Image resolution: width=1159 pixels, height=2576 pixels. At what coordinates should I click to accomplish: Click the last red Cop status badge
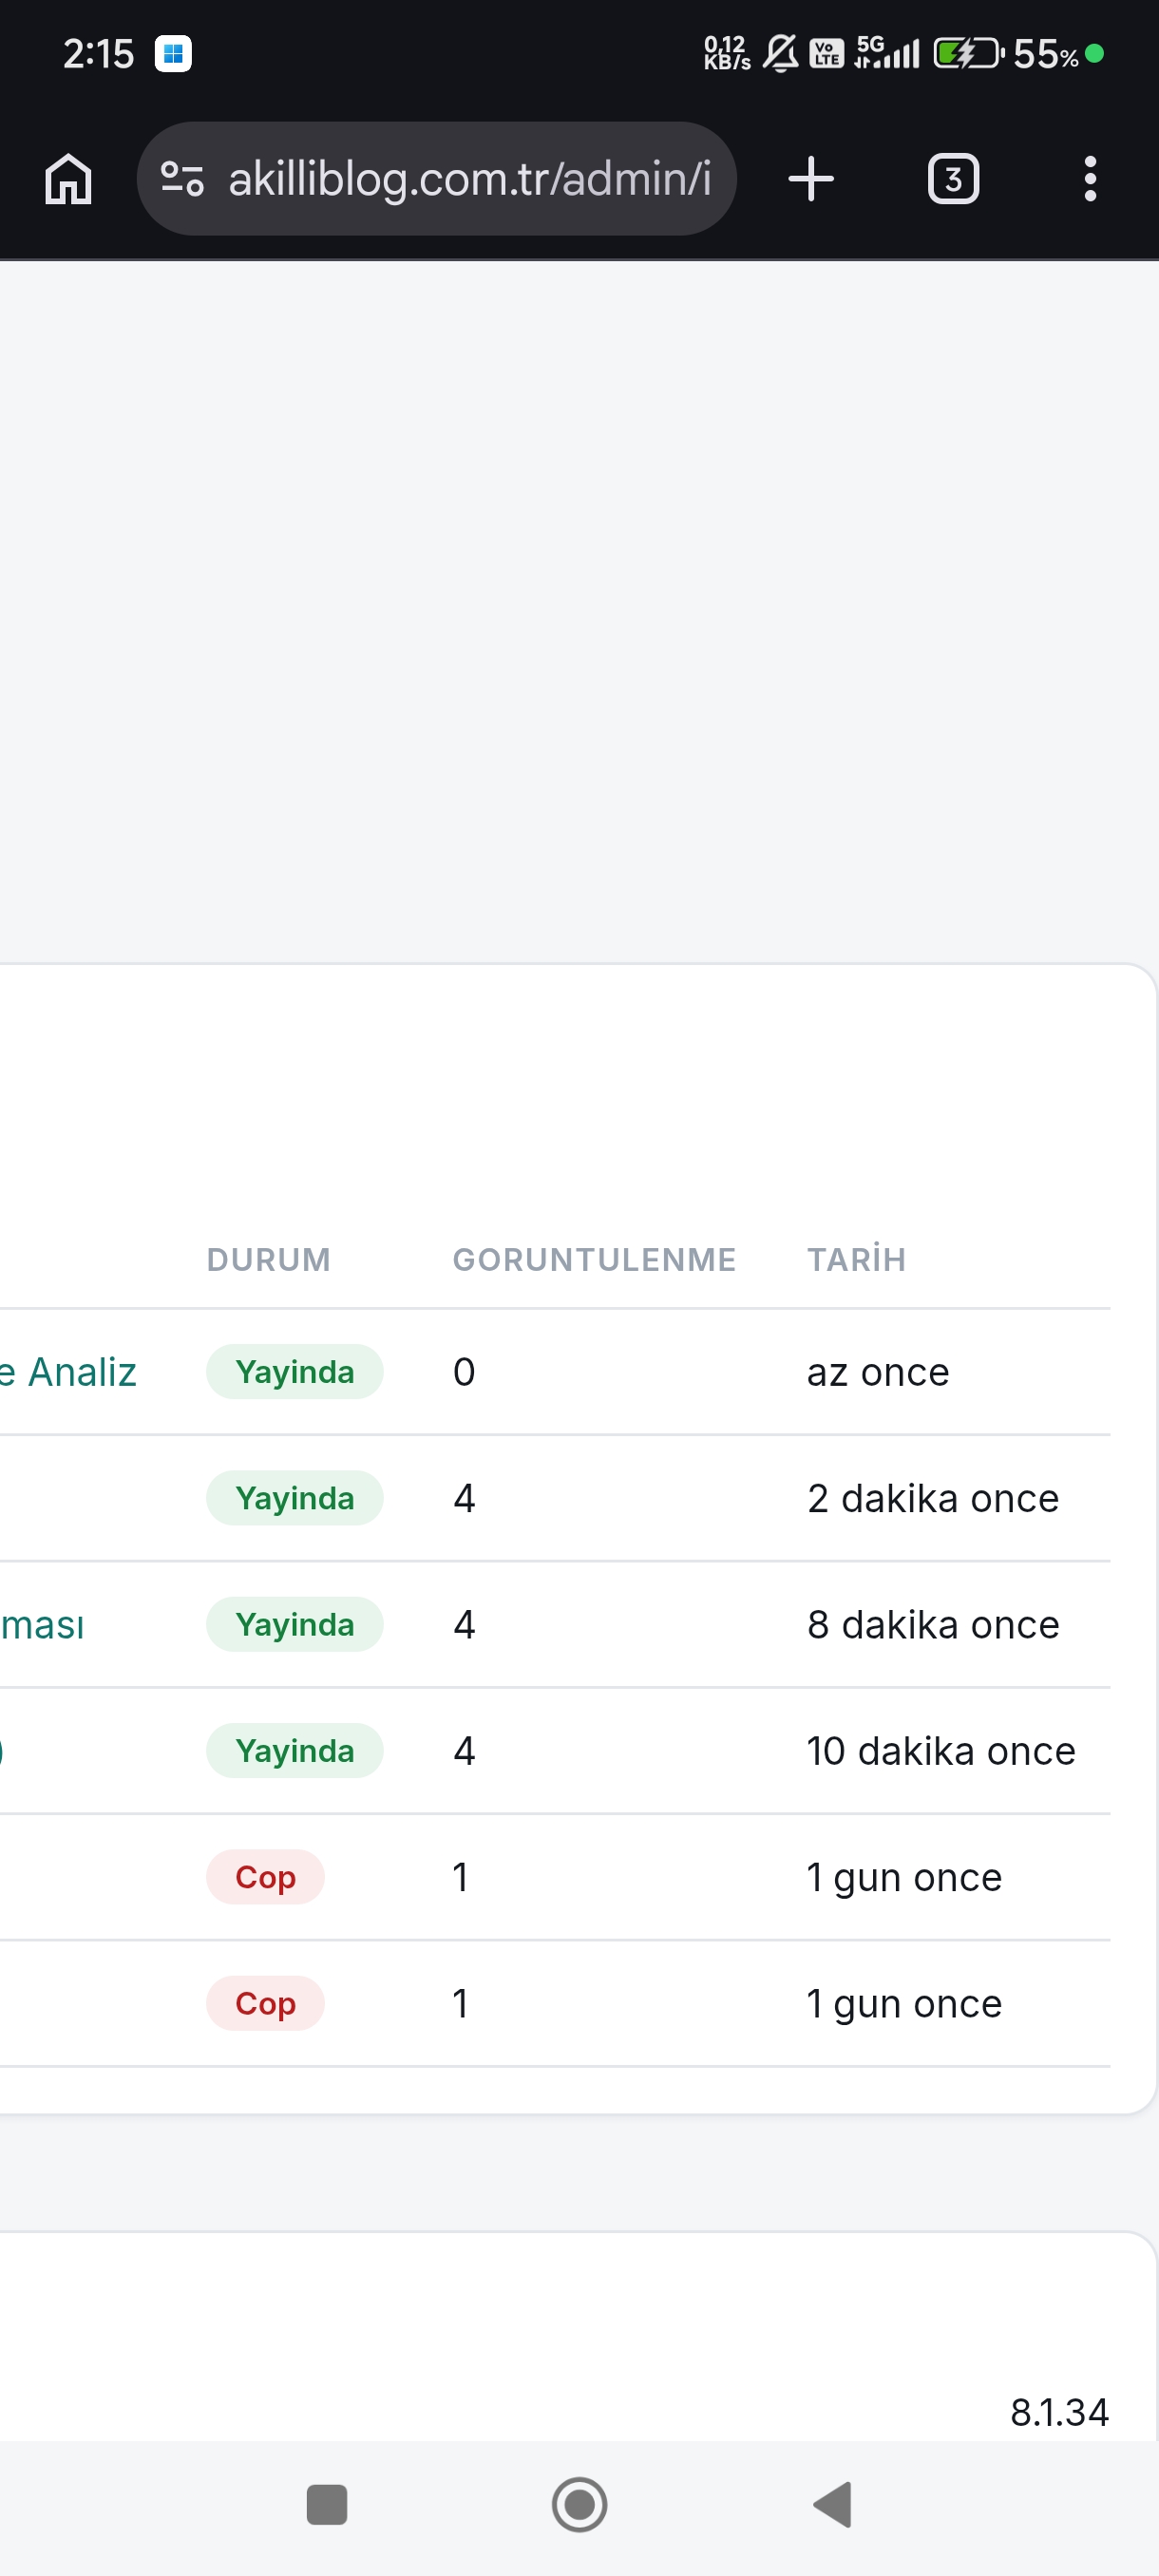265,2003
